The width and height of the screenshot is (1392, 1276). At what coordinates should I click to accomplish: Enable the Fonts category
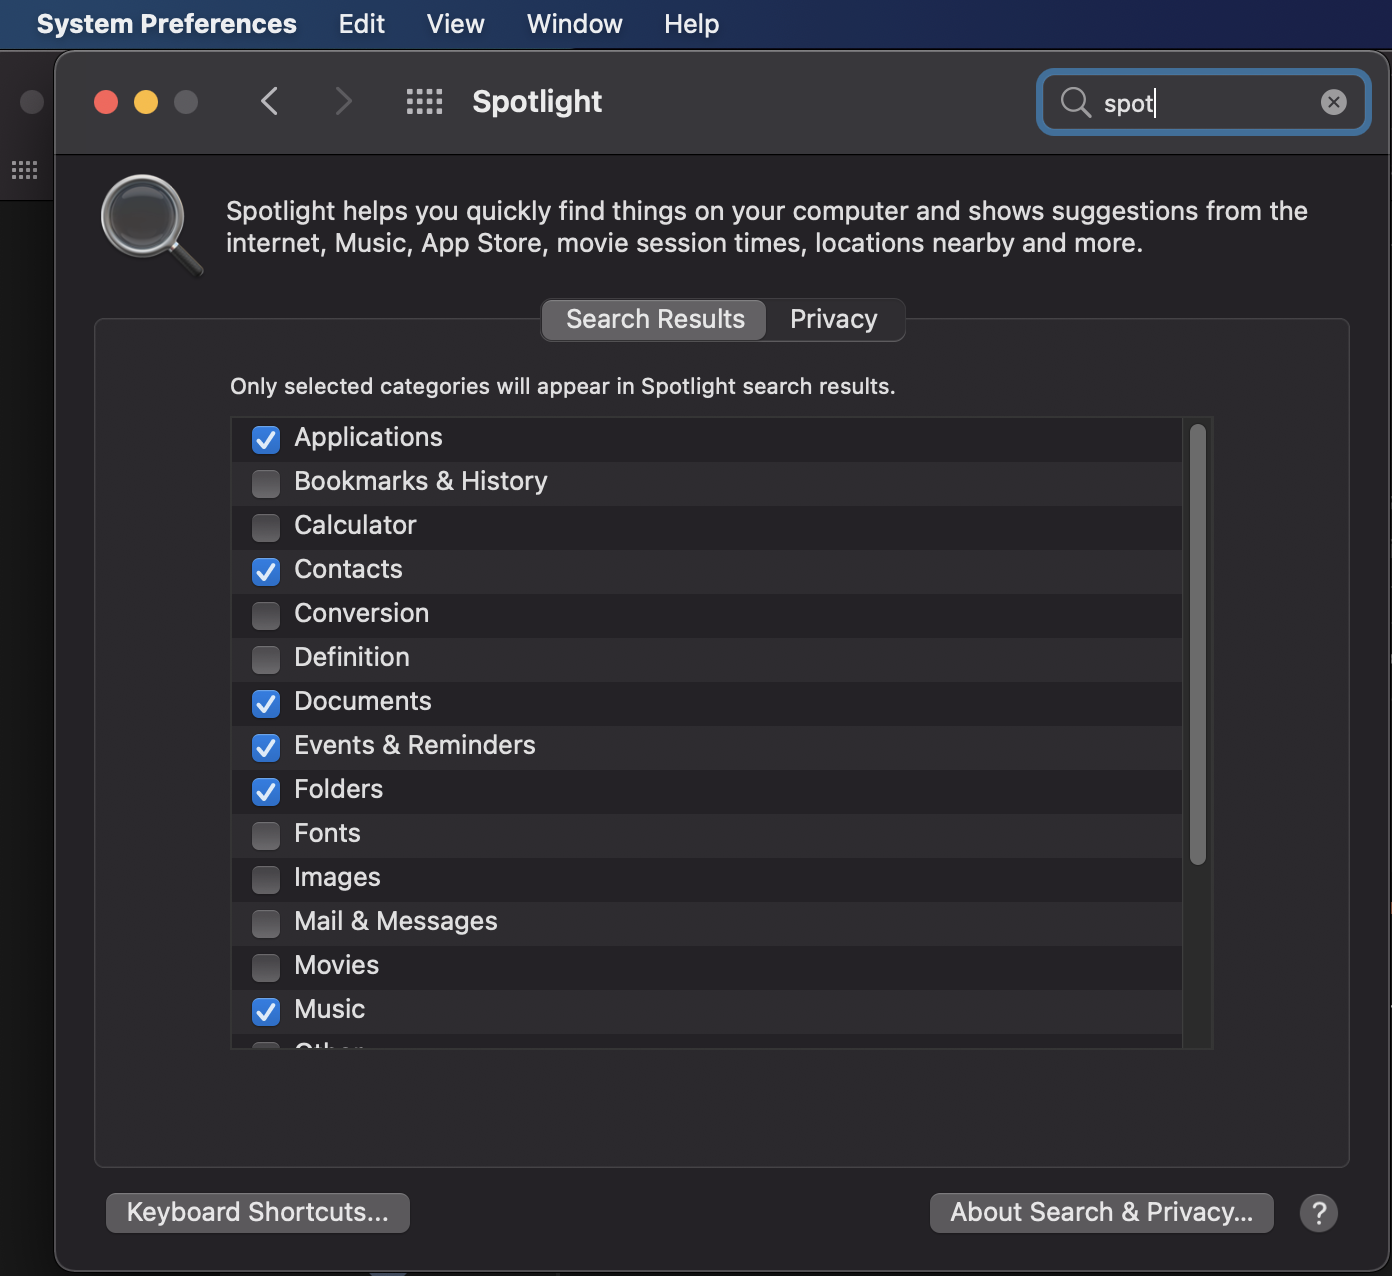(266, 835)
